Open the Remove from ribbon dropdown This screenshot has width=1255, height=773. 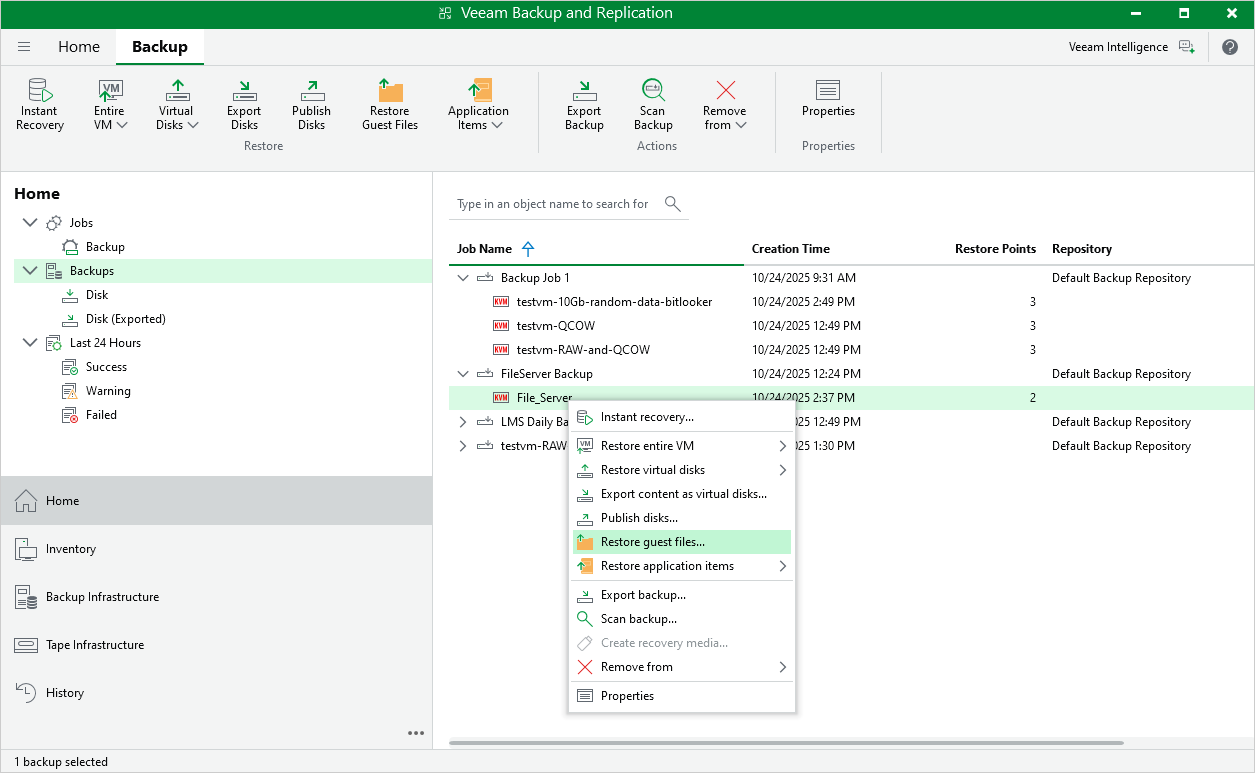[x=725, y=105]
